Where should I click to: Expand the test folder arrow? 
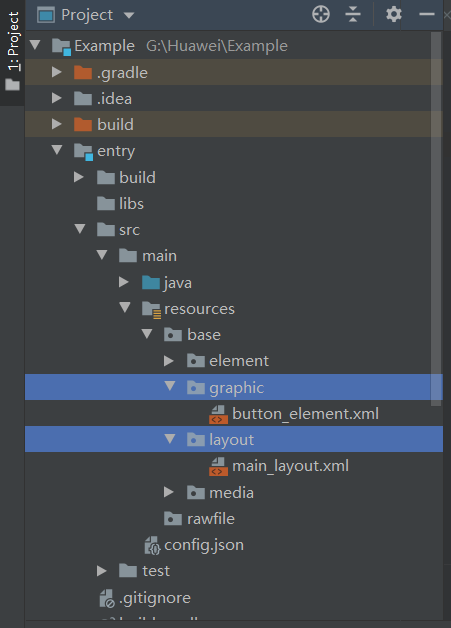click(102, 571)
